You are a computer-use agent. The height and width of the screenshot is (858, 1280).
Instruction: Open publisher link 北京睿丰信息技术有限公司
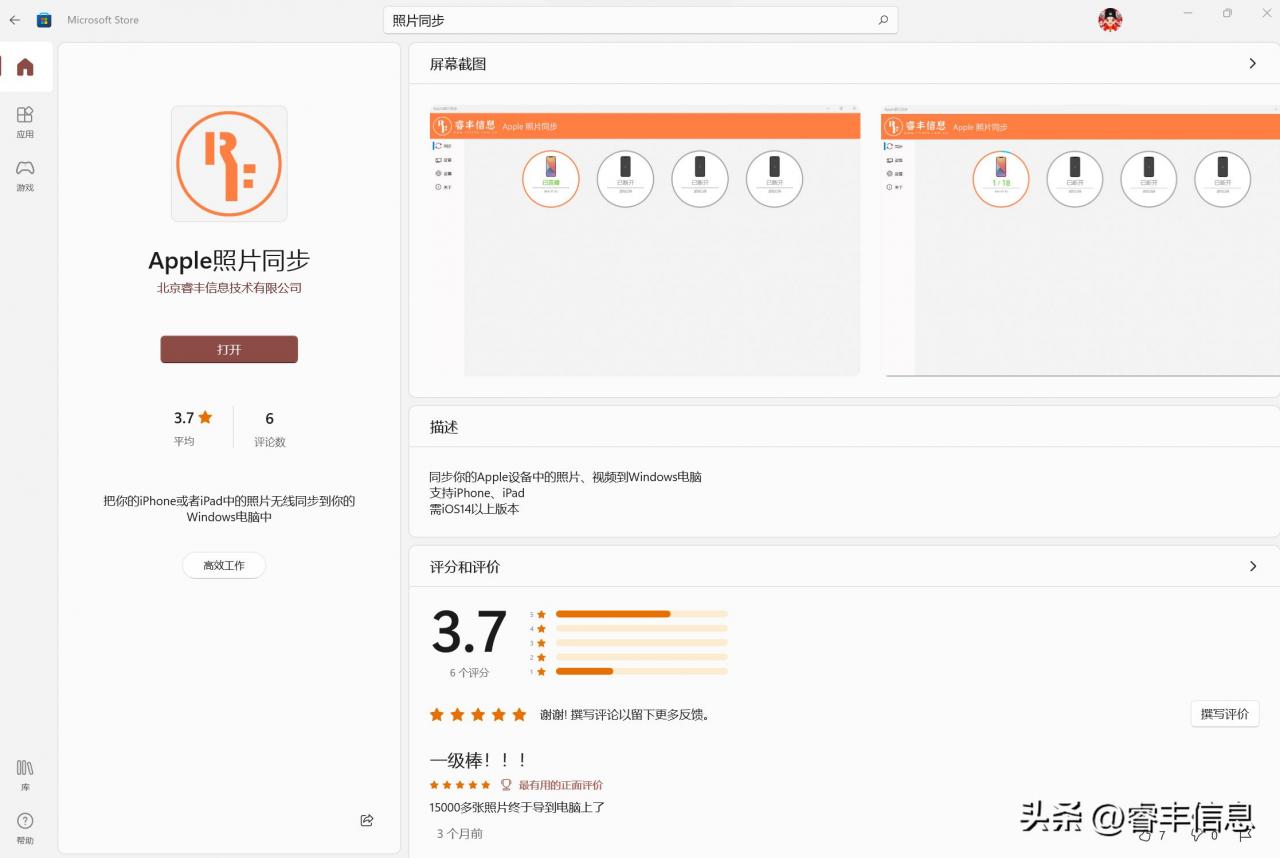[229, 288]
